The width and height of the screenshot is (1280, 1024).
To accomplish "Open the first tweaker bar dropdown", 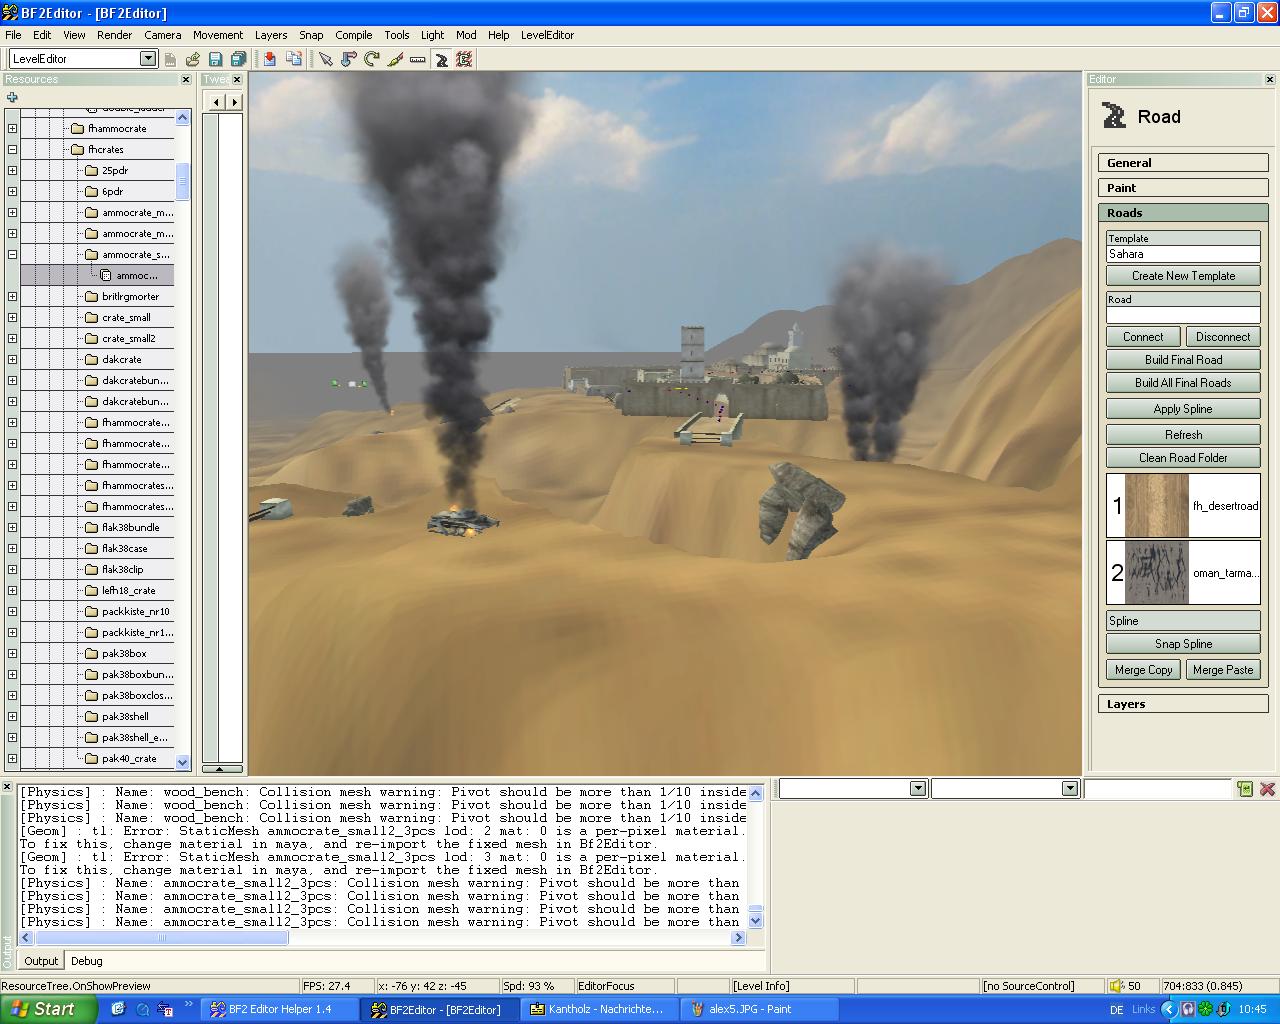I will click(x=918, y=789).
